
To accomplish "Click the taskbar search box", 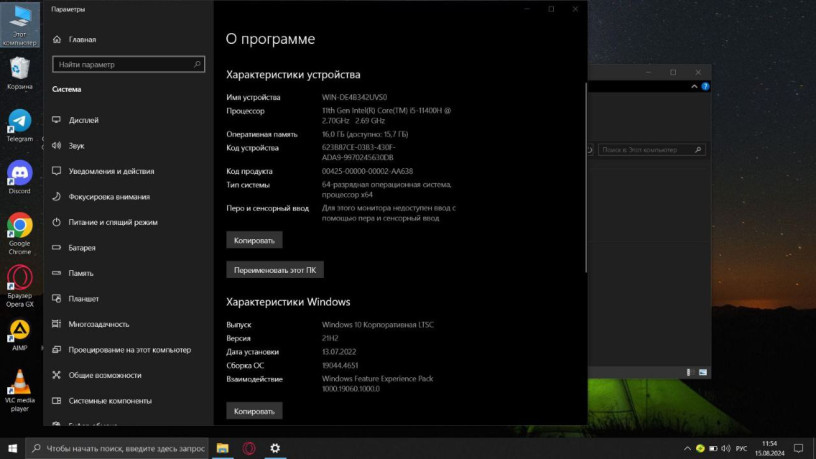I will [117, 448].
